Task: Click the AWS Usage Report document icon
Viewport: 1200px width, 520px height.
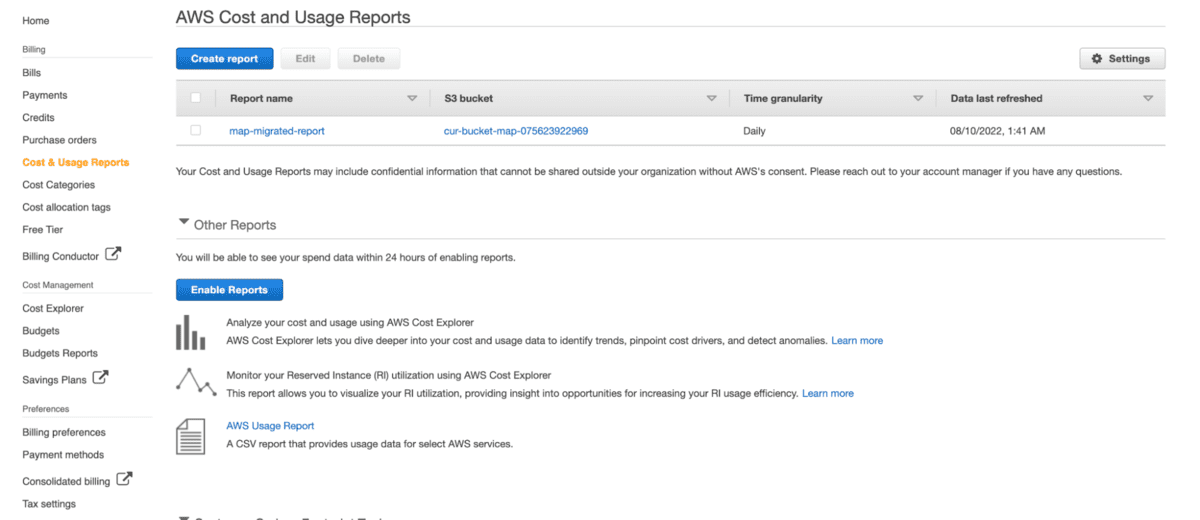Action: pos(190,435)
